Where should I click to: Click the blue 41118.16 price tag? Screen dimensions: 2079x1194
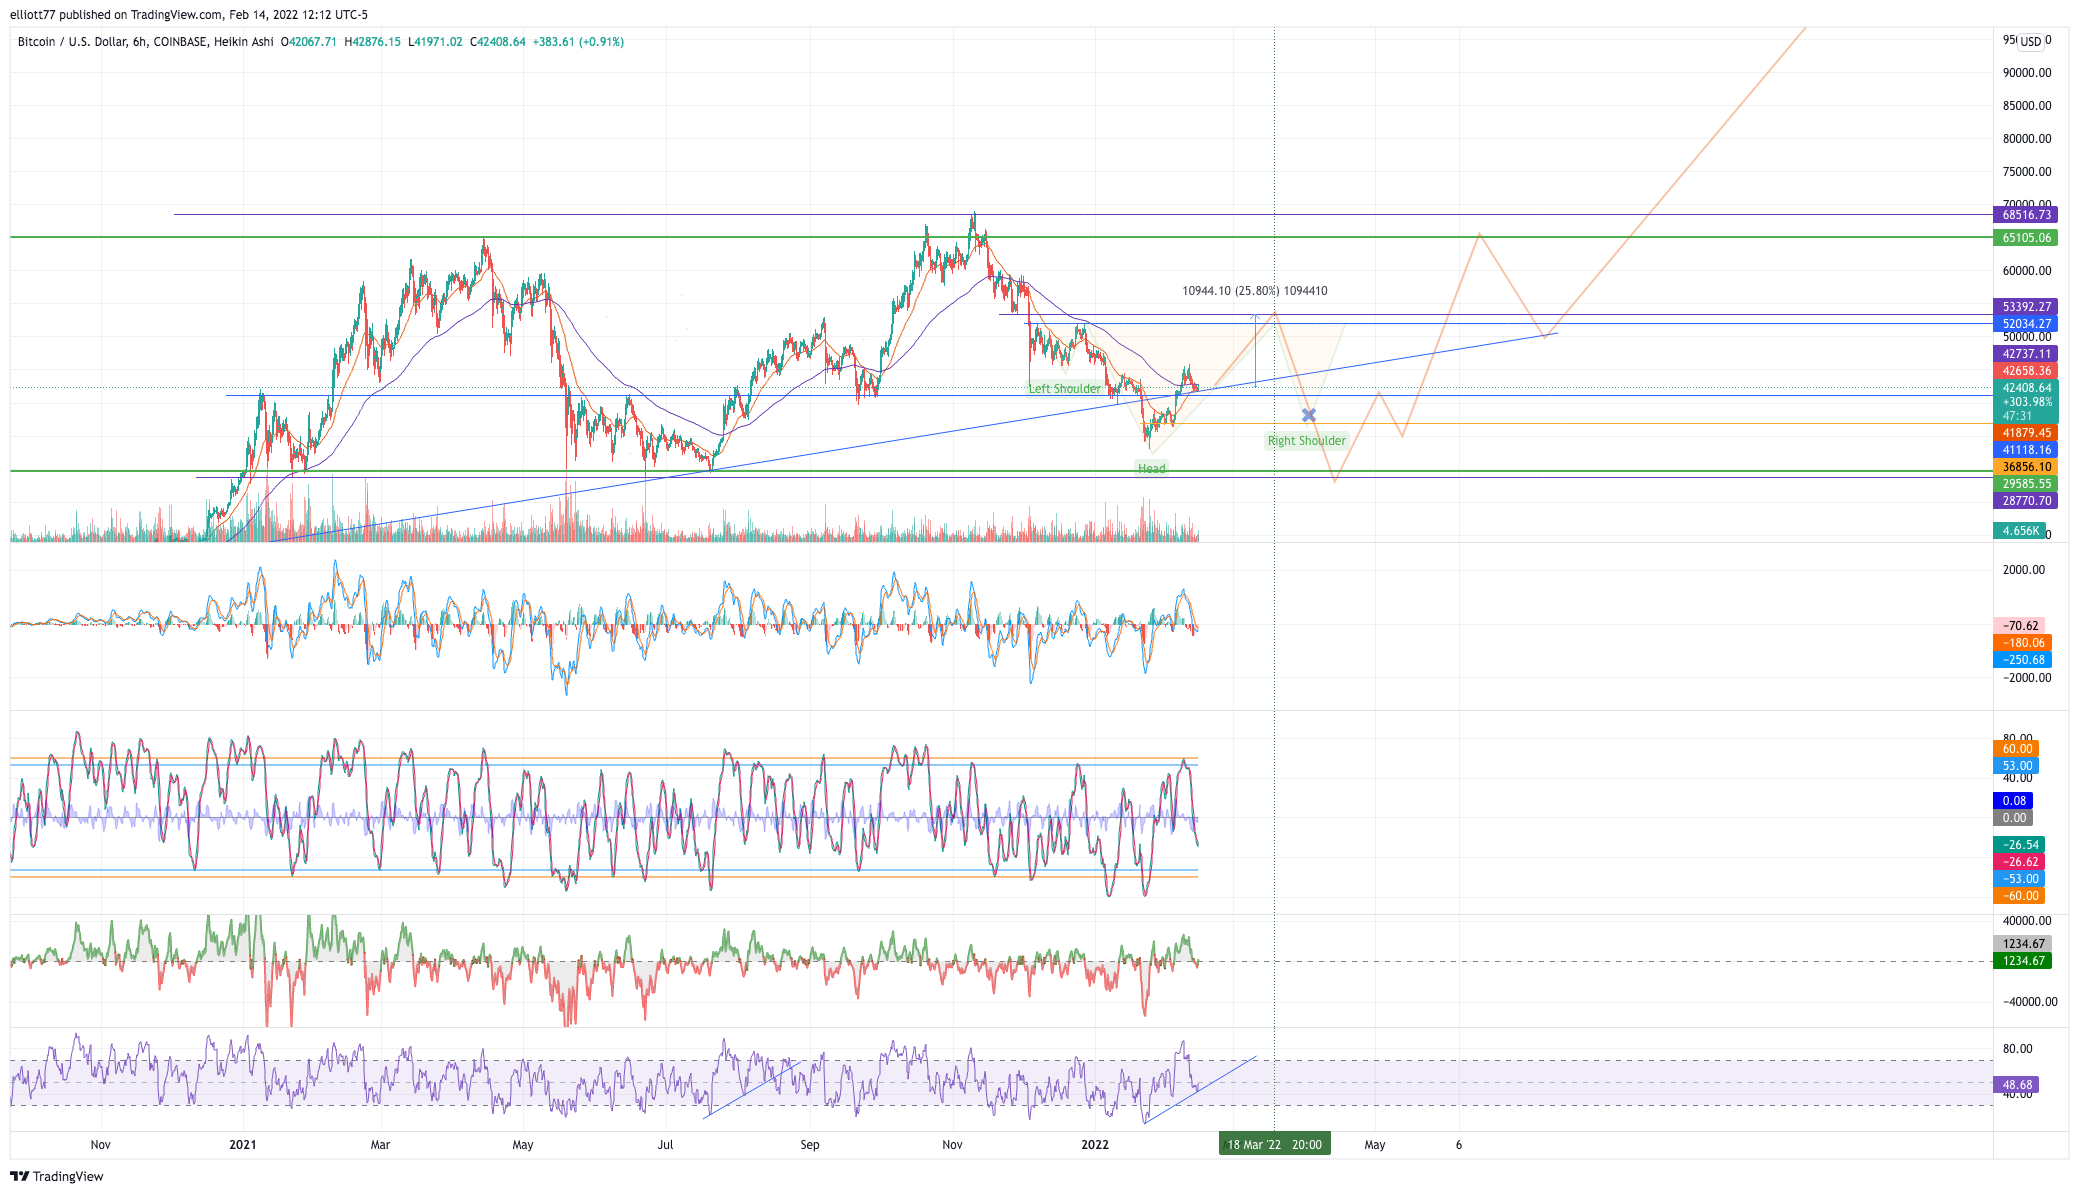[2026, 450]
